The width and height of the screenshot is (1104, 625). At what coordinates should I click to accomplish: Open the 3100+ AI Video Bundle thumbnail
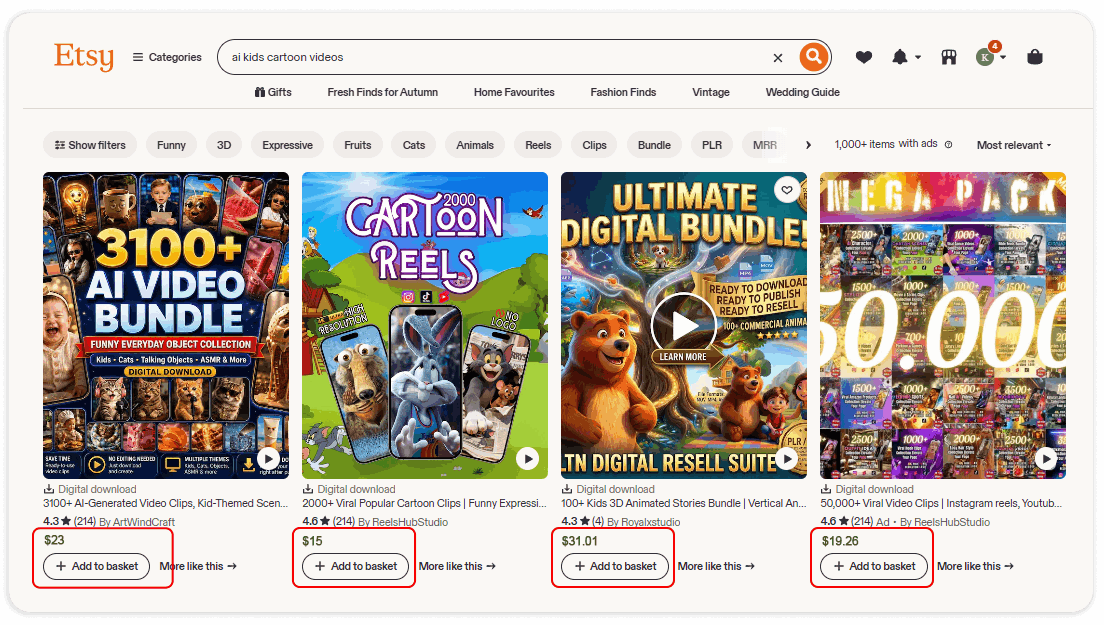pyautogui.click(x=166, y=325)
